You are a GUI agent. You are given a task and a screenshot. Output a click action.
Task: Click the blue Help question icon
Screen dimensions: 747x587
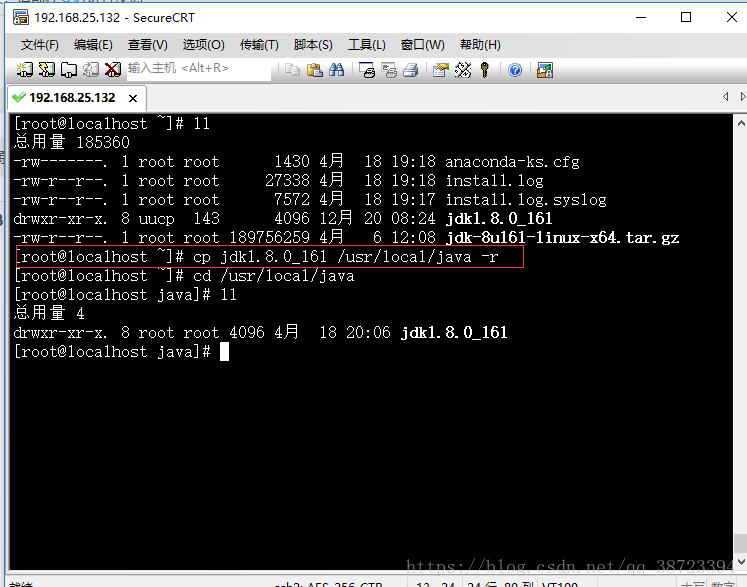pyautogui.click(x=515, y=70)
